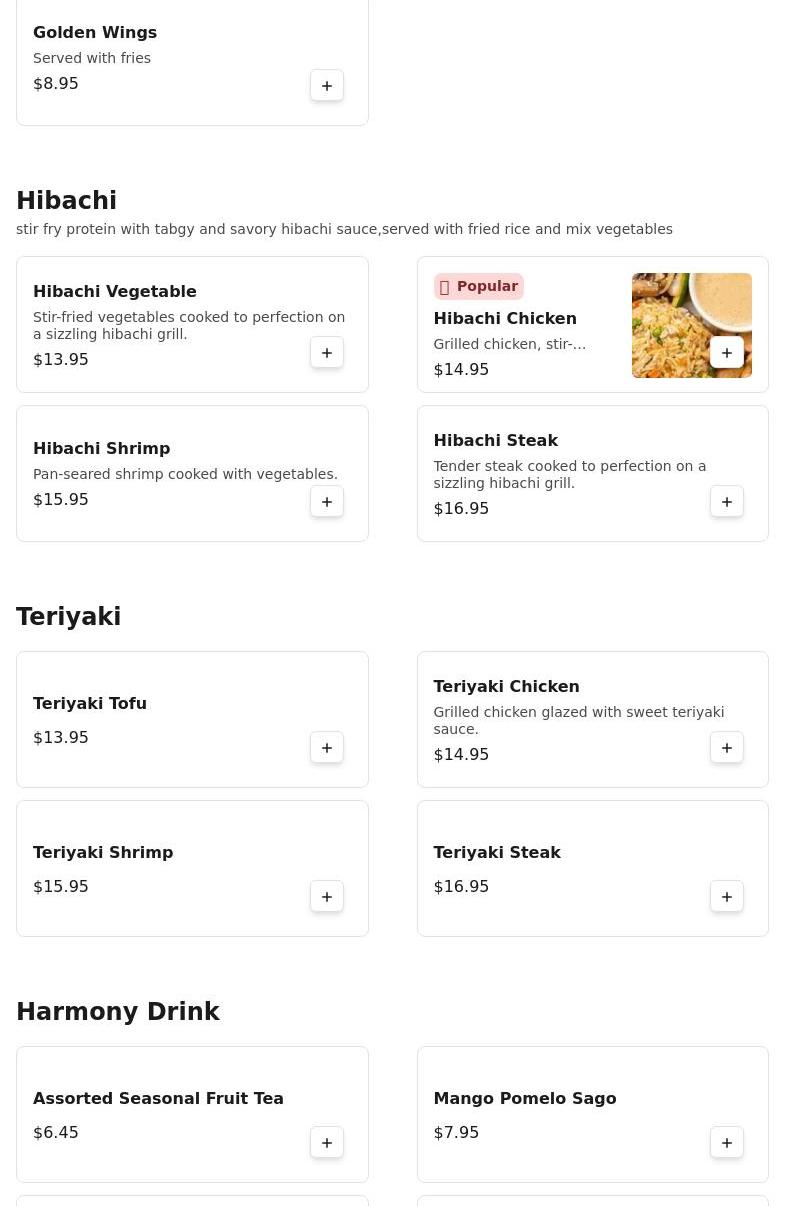The width and height of the screenshot is (785, 1206).
Task: Add Teriyaki Shrimp to the order
Action: coord(327,896)
